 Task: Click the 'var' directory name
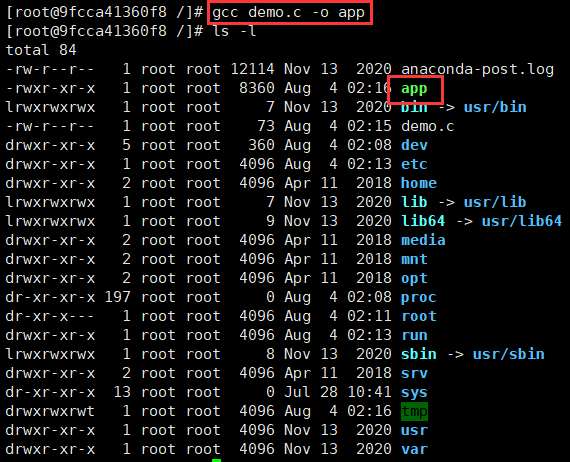tap(414, 449)
